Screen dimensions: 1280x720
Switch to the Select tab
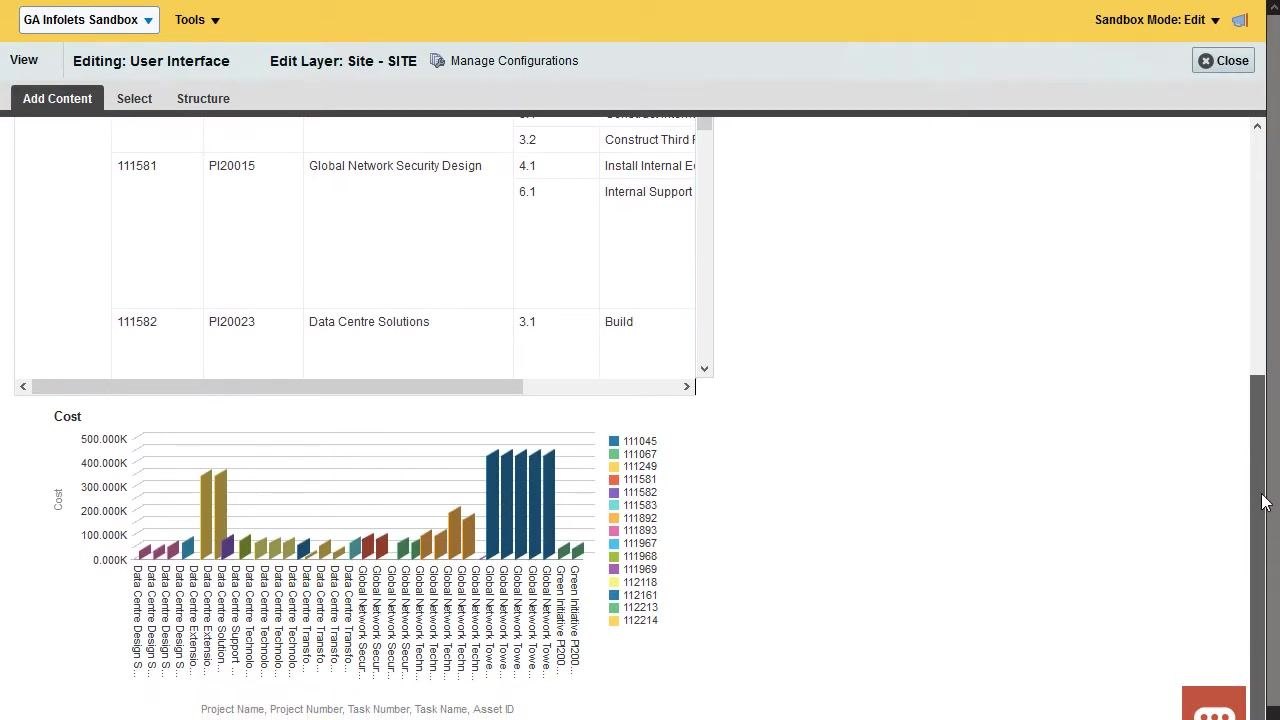[x=134, y=99]
